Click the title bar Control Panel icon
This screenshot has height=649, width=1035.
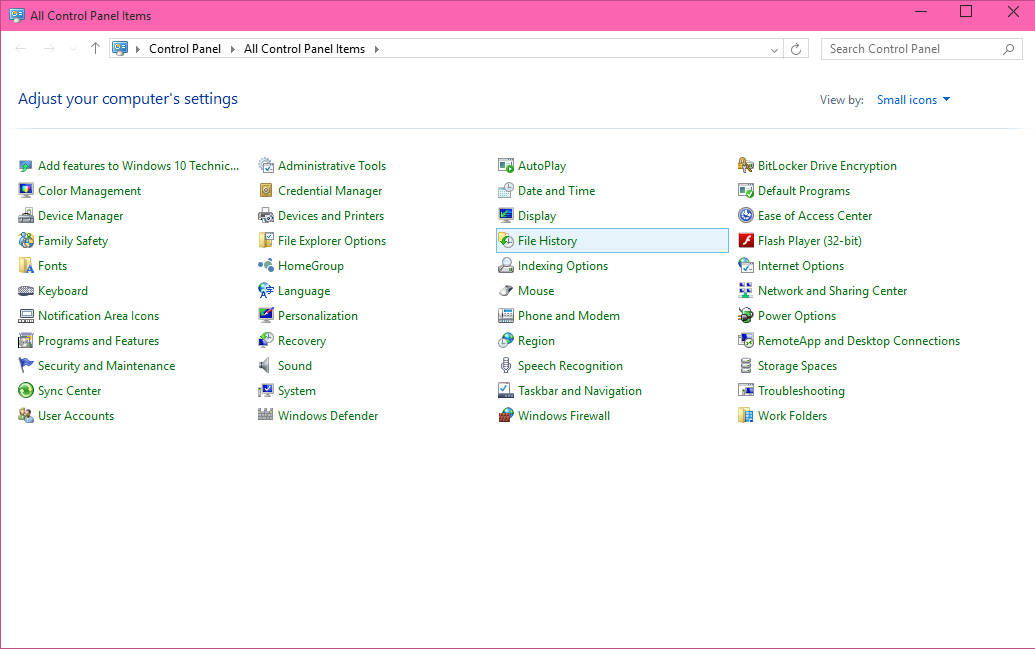click(17, 15)
